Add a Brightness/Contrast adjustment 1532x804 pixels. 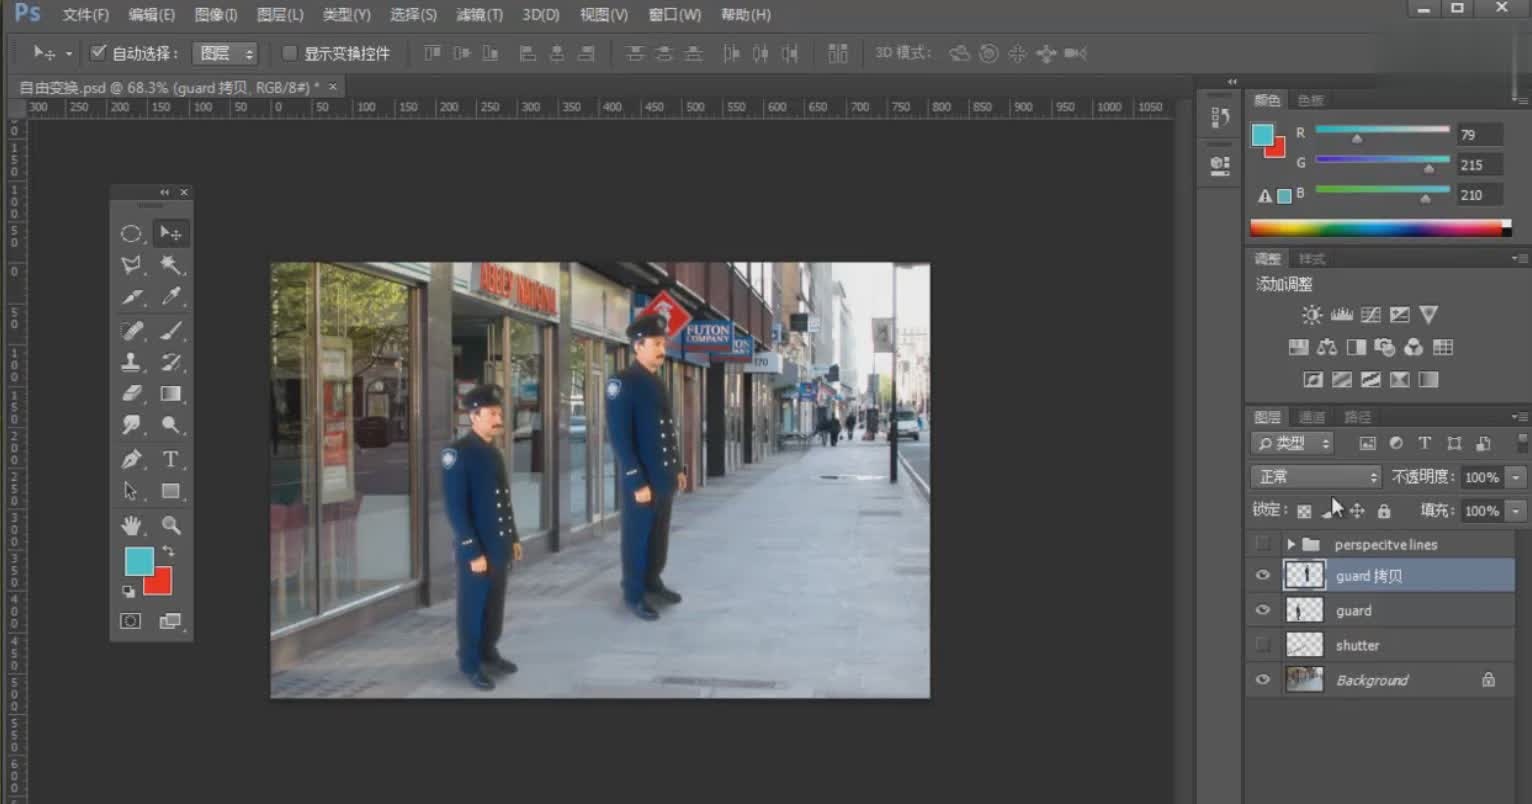point(1312,315)
